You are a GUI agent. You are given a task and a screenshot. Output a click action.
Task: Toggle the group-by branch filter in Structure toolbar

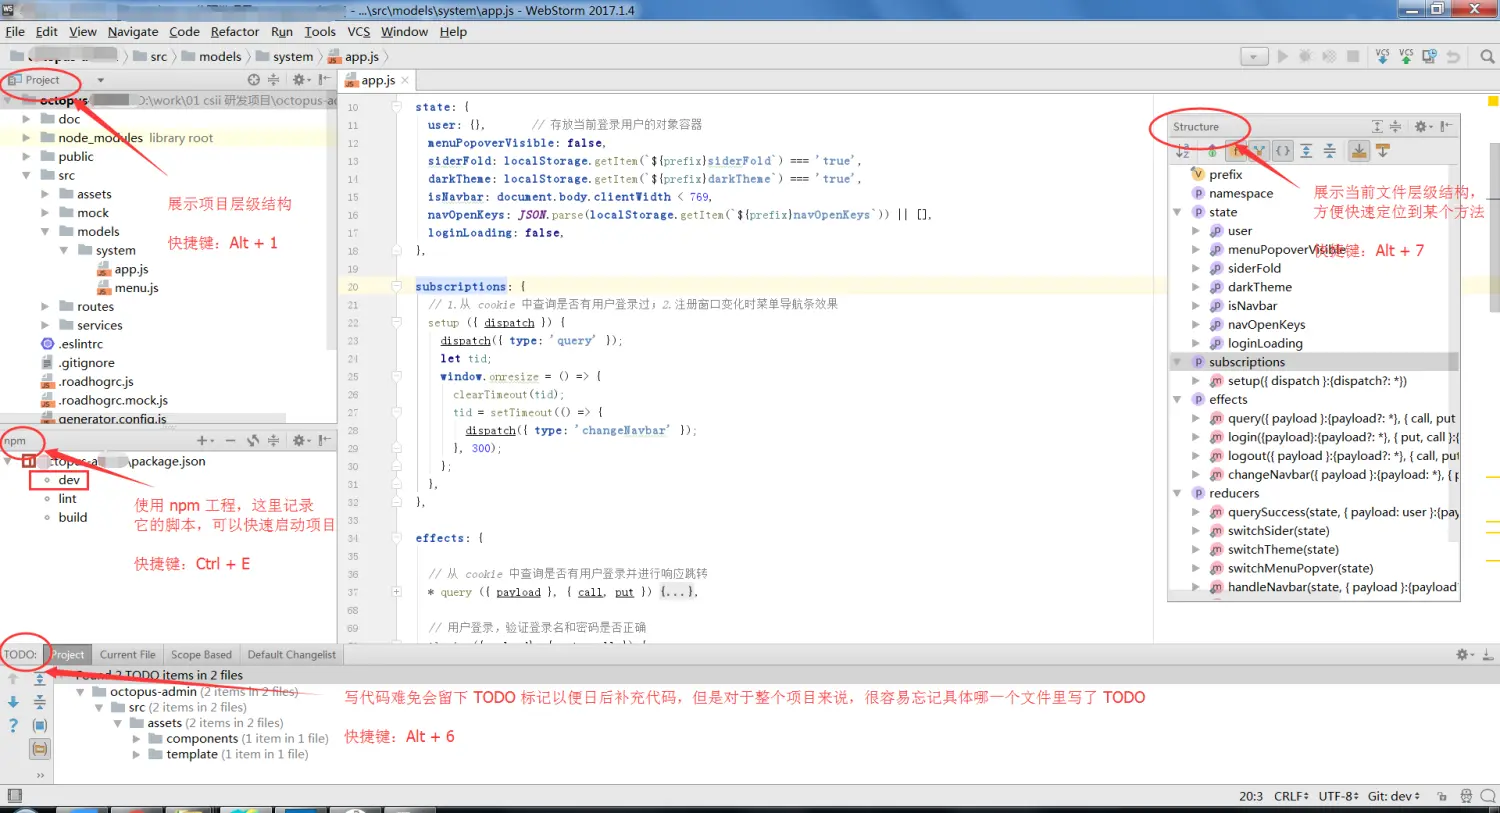coord(1259,151)
